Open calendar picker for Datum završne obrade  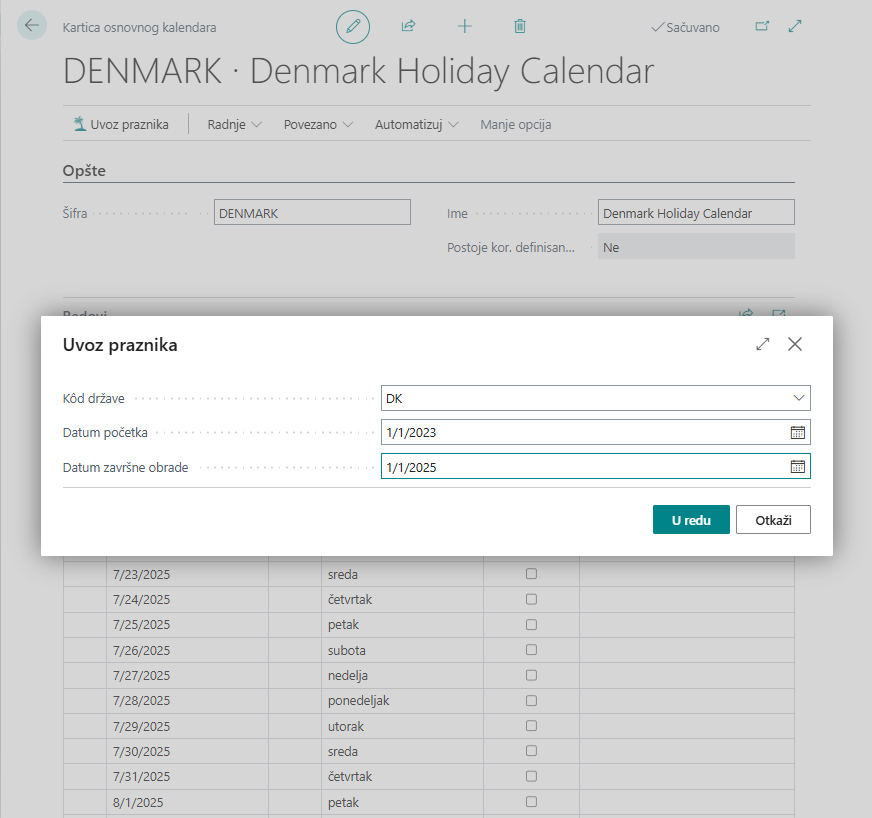tap(797, 467)
